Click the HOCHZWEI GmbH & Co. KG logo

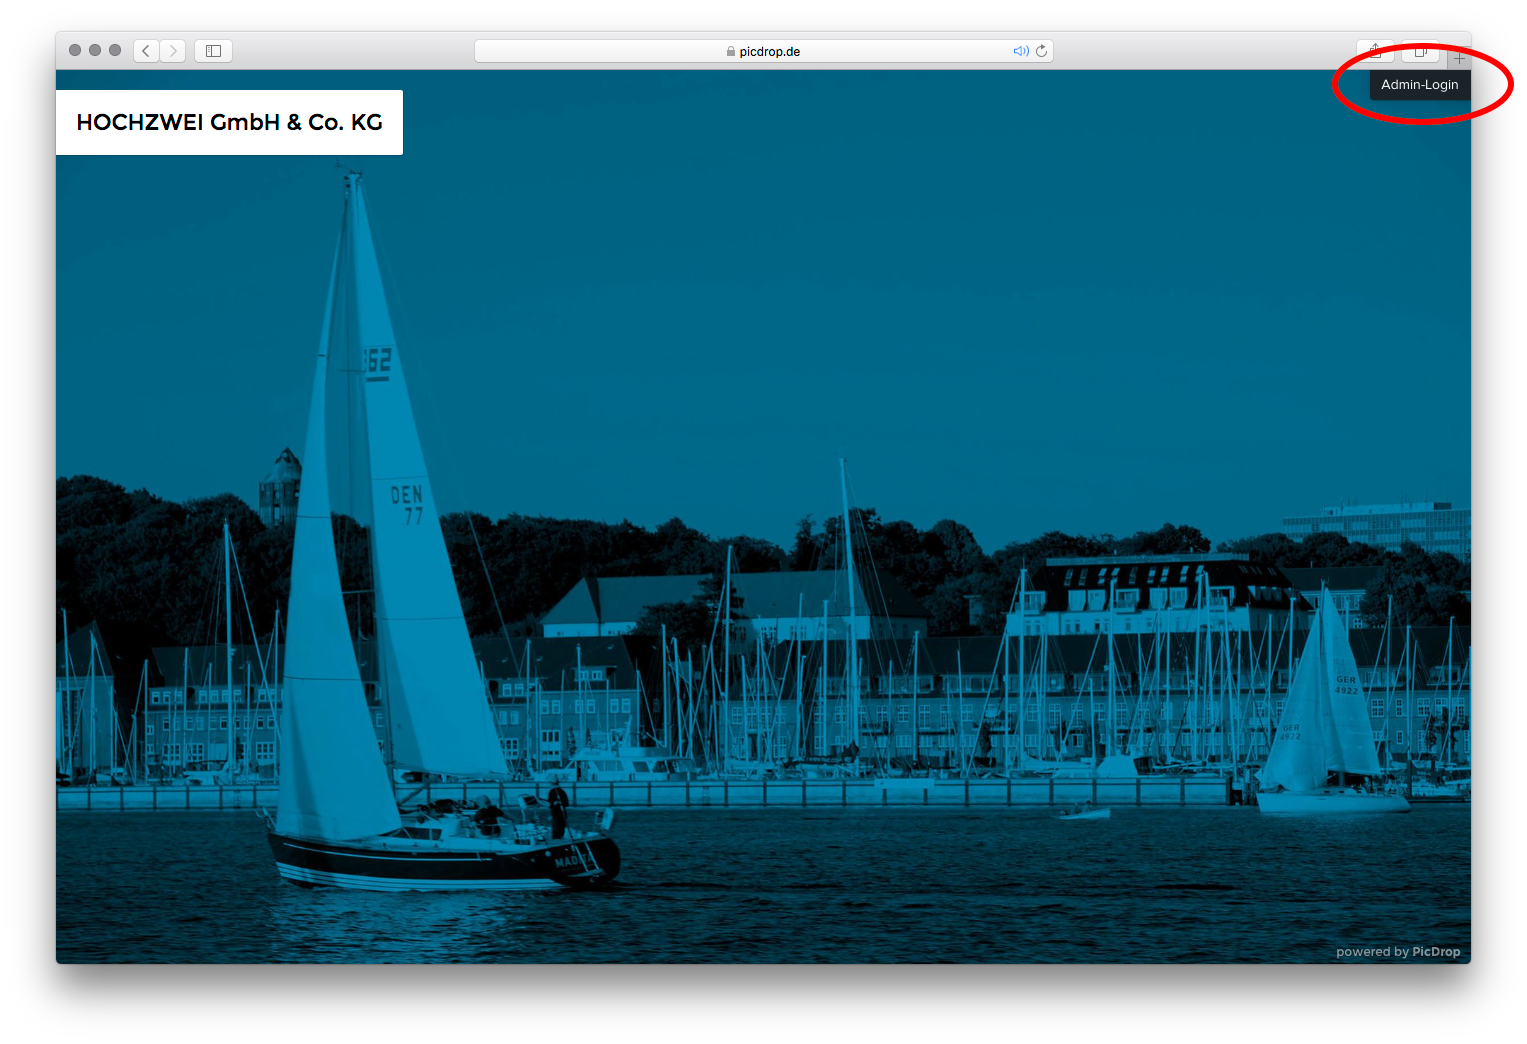pos(229,123)
